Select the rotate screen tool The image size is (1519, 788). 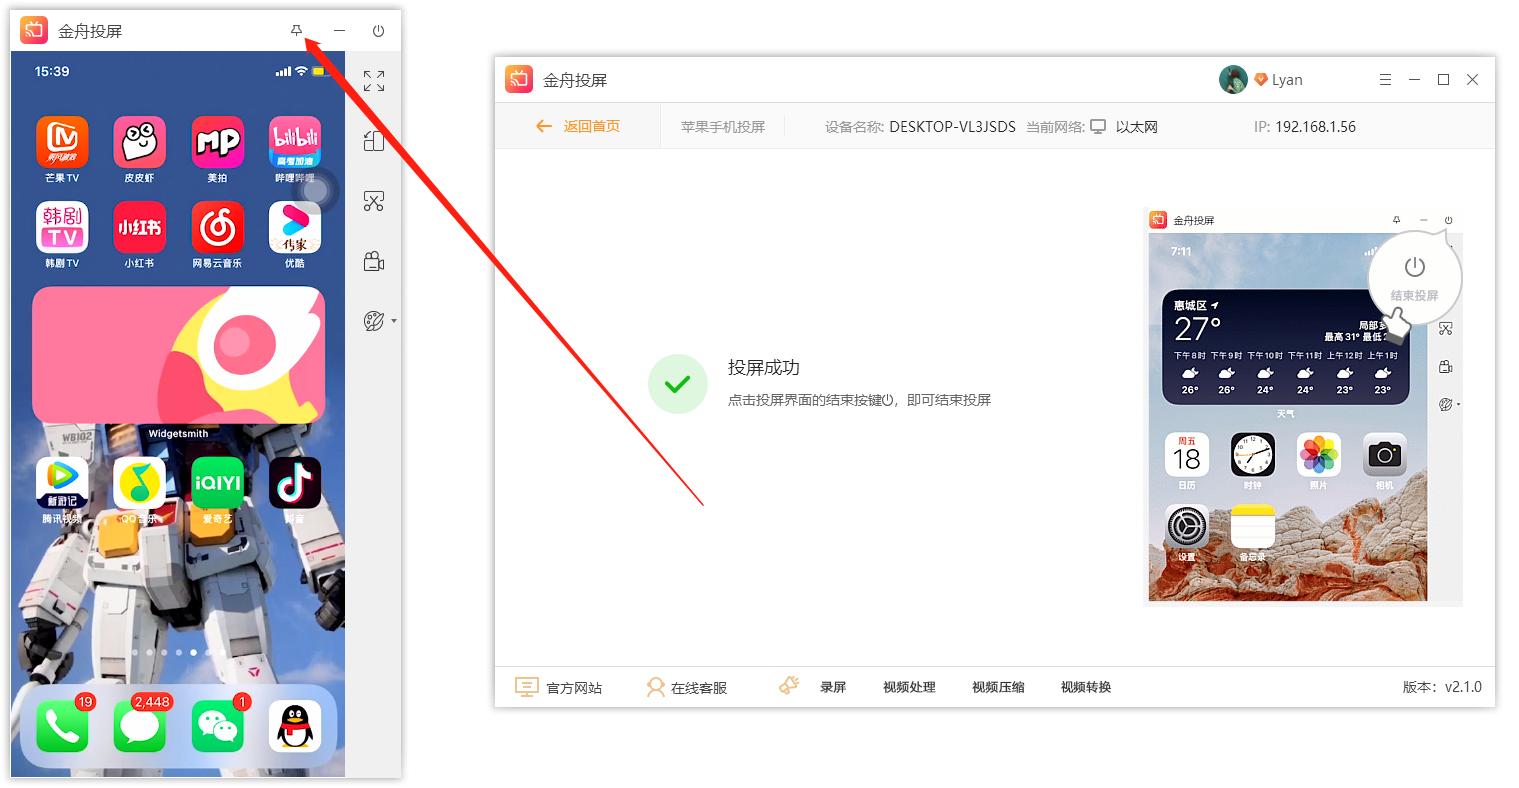(374, 140)
